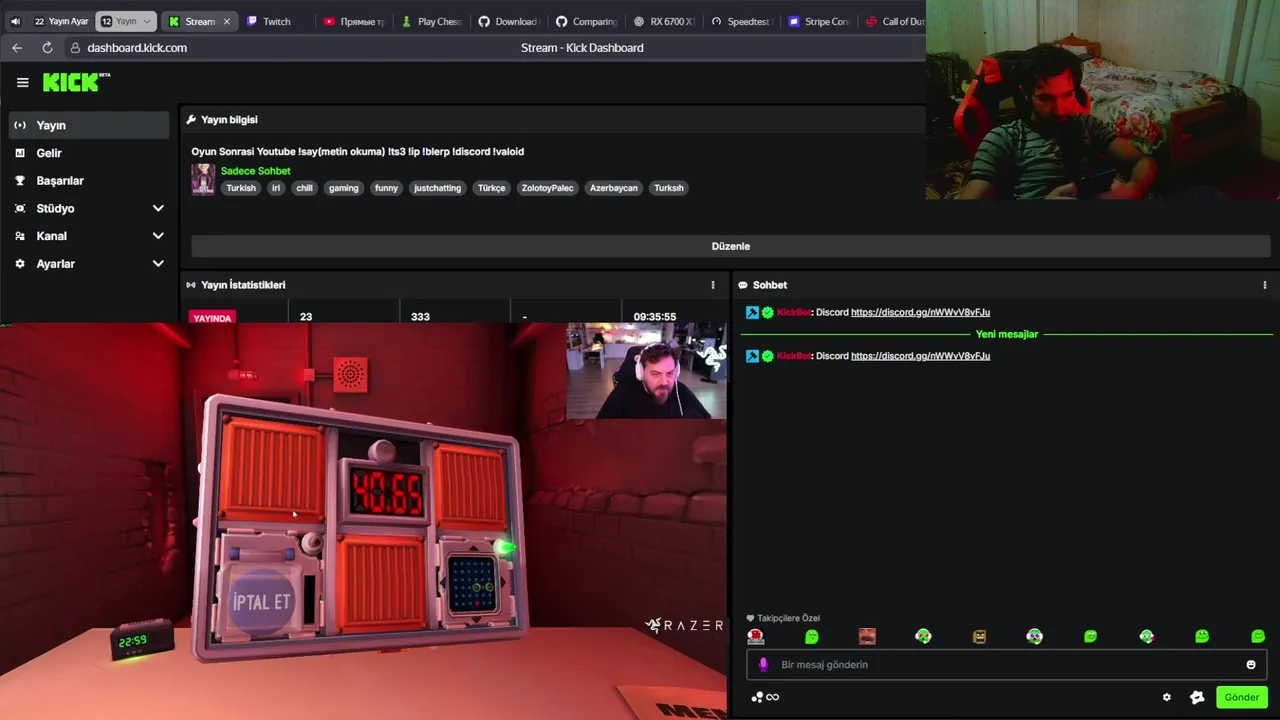
Task: Click the Yayın bilgisi wrench icon
Action: point(191,120)
